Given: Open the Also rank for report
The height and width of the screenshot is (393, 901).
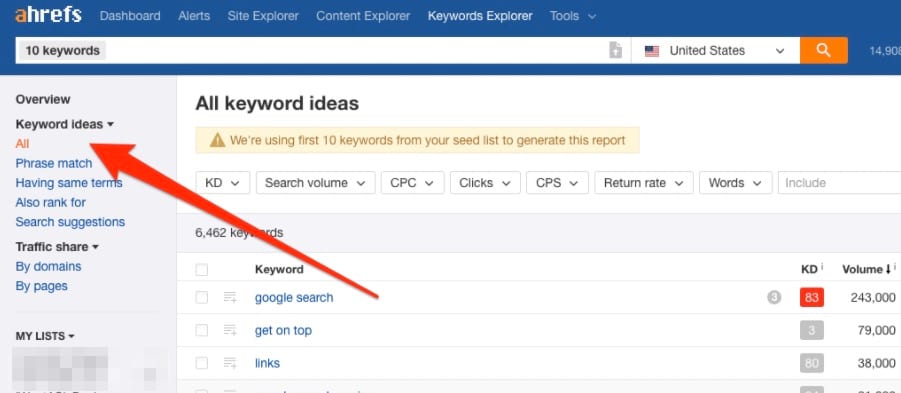Looking at the screenshot, I should point(51,202).
